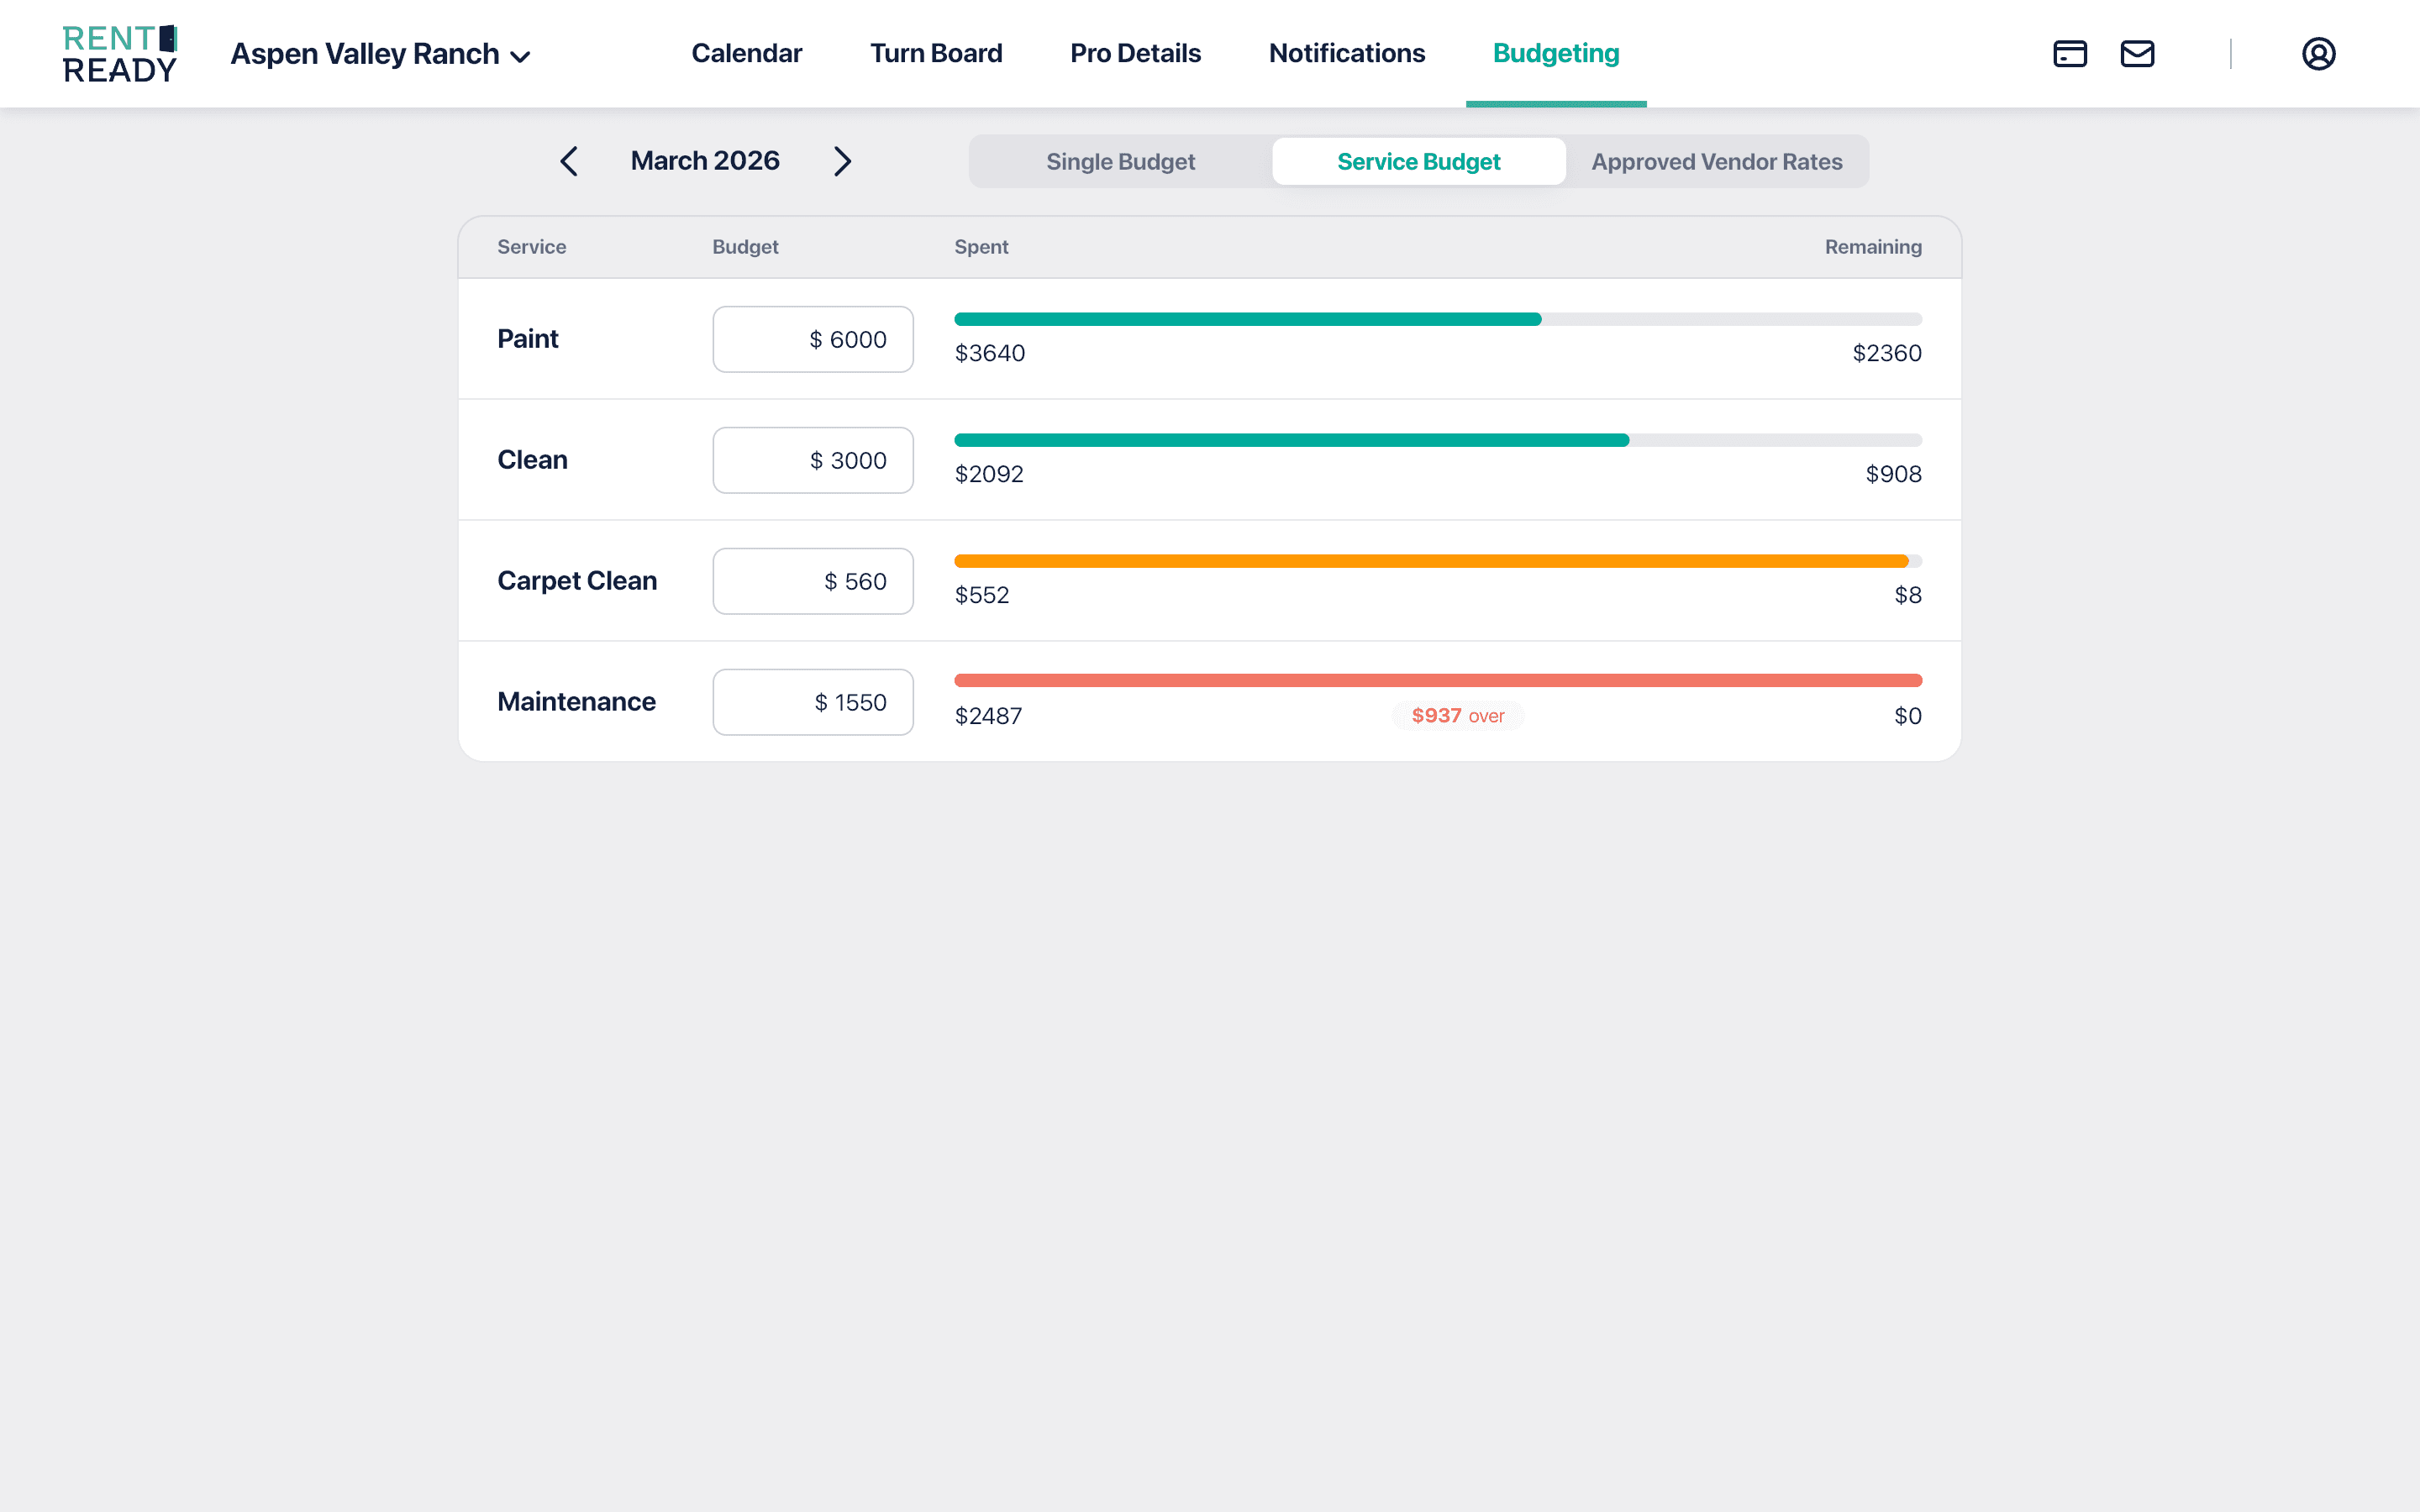
Task: Advance to next month with right chevron
Action: coord(842,161)
